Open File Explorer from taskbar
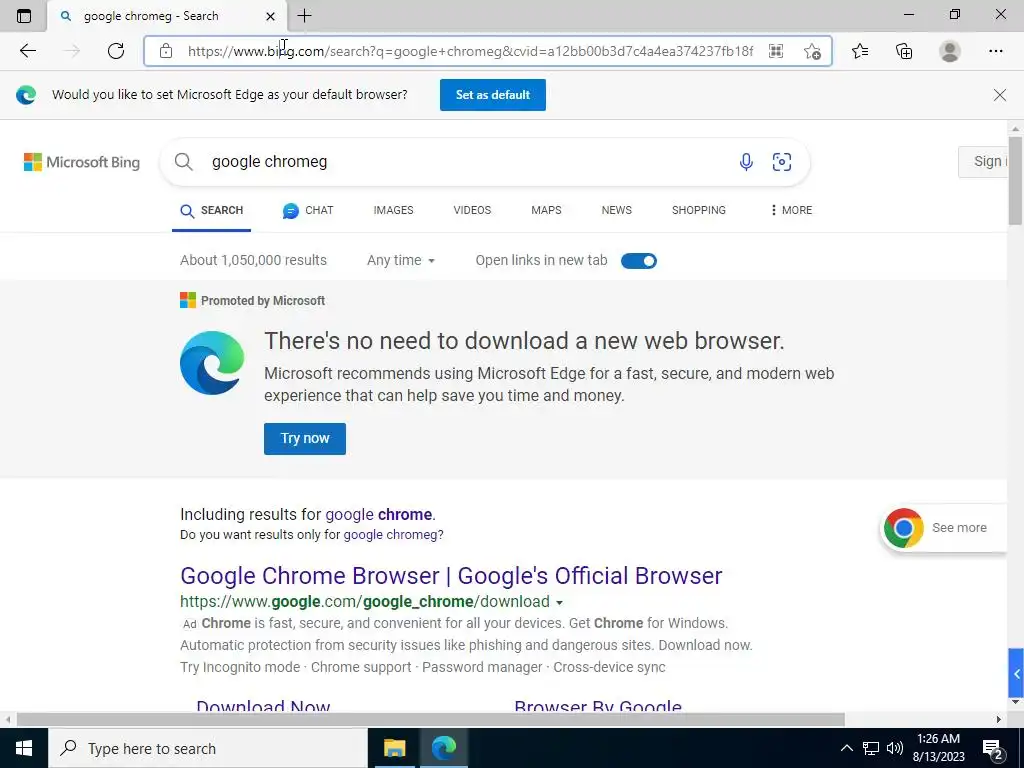This screenshot has width=1024, height=768. (x=394, y=748)
